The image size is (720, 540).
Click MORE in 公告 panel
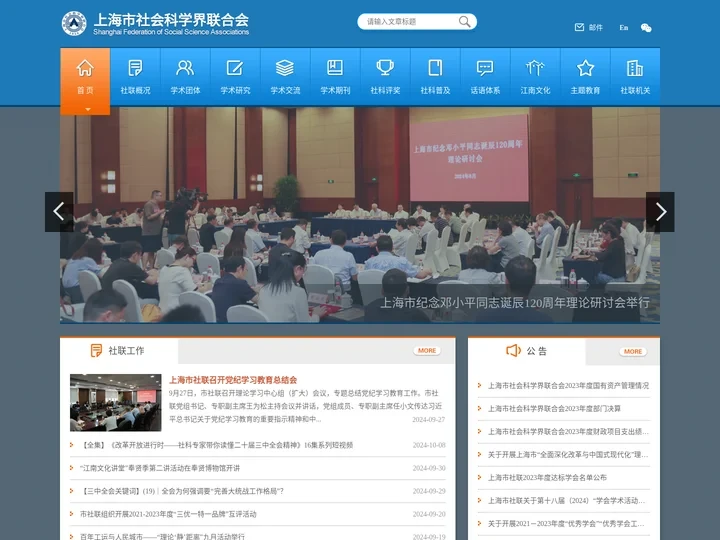[x=633, y=352]
